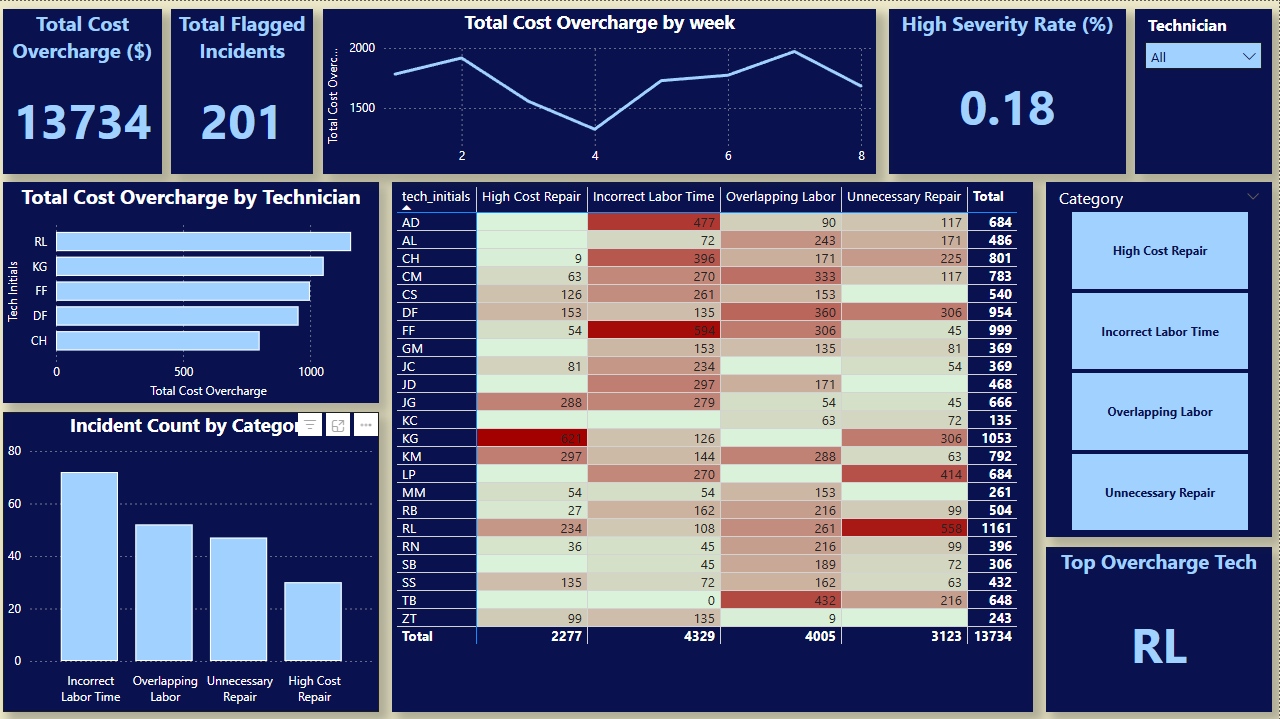Collapse the Category slicer panel
1280x719 pixels.
[1253, 198]
